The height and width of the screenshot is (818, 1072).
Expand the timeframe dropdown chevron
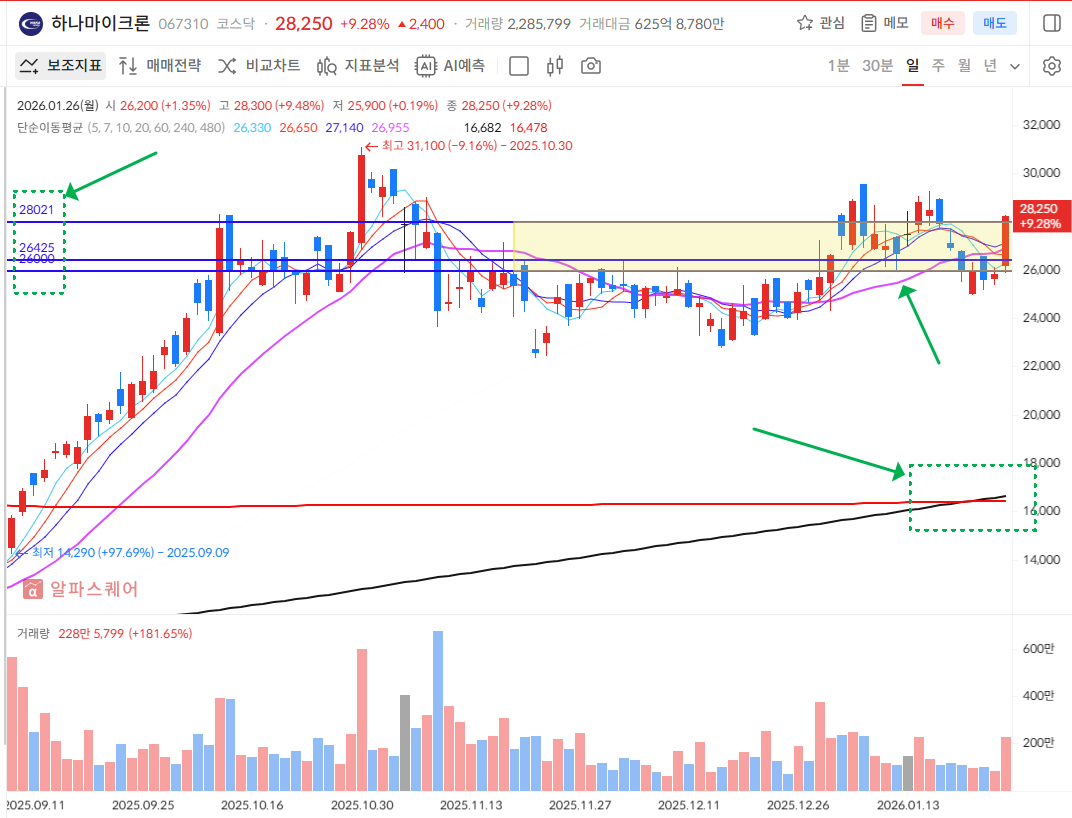(1015, 66)
